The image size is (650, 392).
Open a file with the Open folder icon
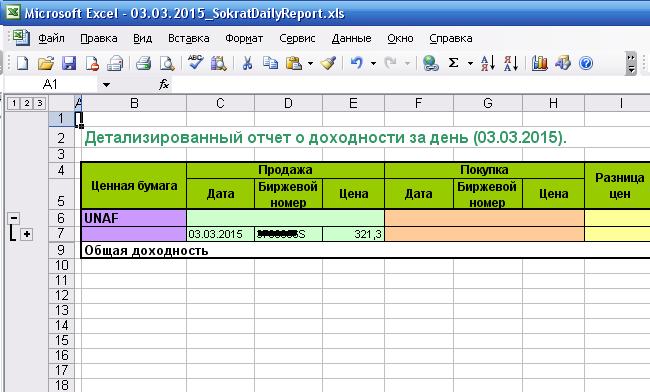click(46, 63)
